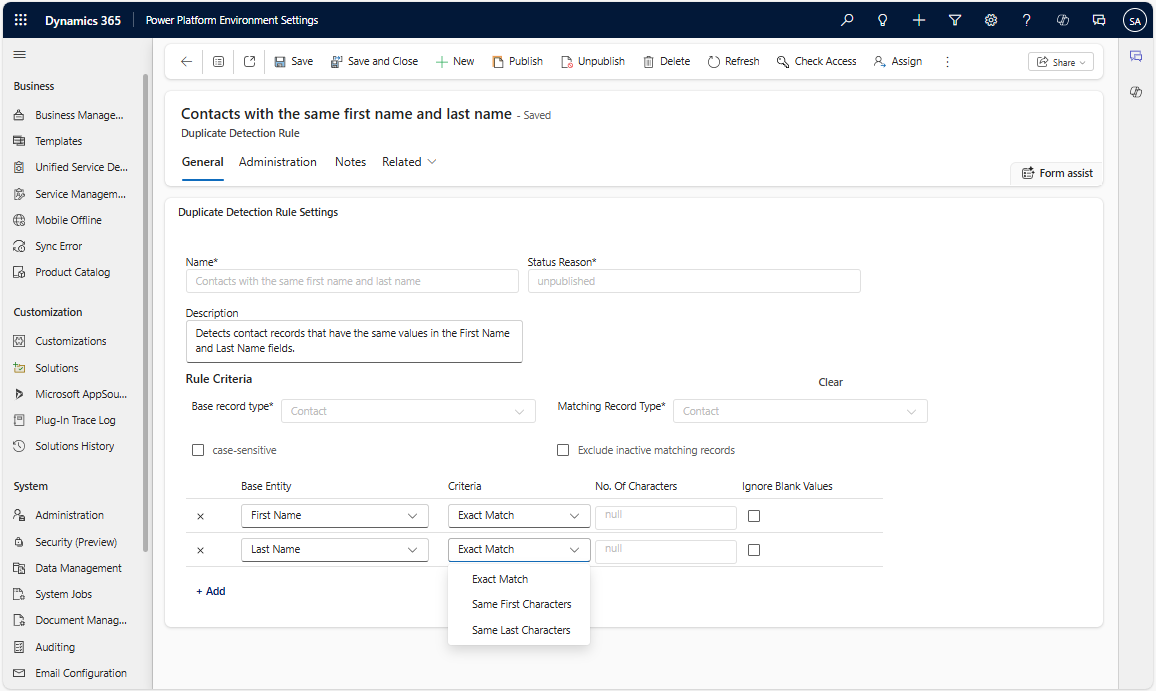Screen dimensions: 1156x691
Task: Expand the Related tab dropdown
Action: click(409, 162)
